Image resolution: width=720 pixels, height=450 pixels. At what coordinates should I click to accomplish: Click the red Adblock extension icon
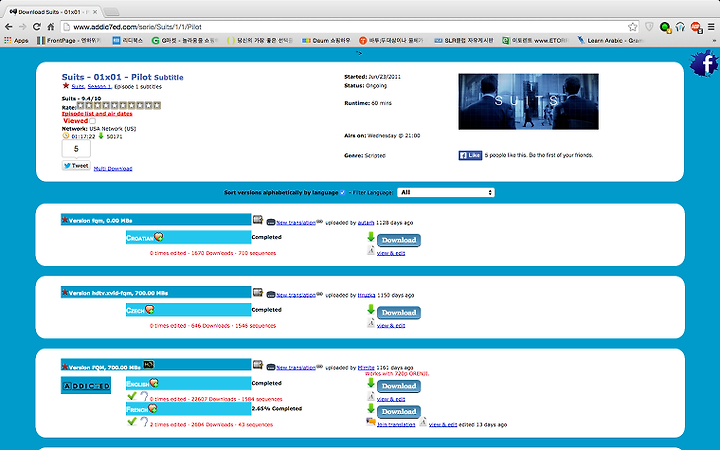click(x=696, y=27)
